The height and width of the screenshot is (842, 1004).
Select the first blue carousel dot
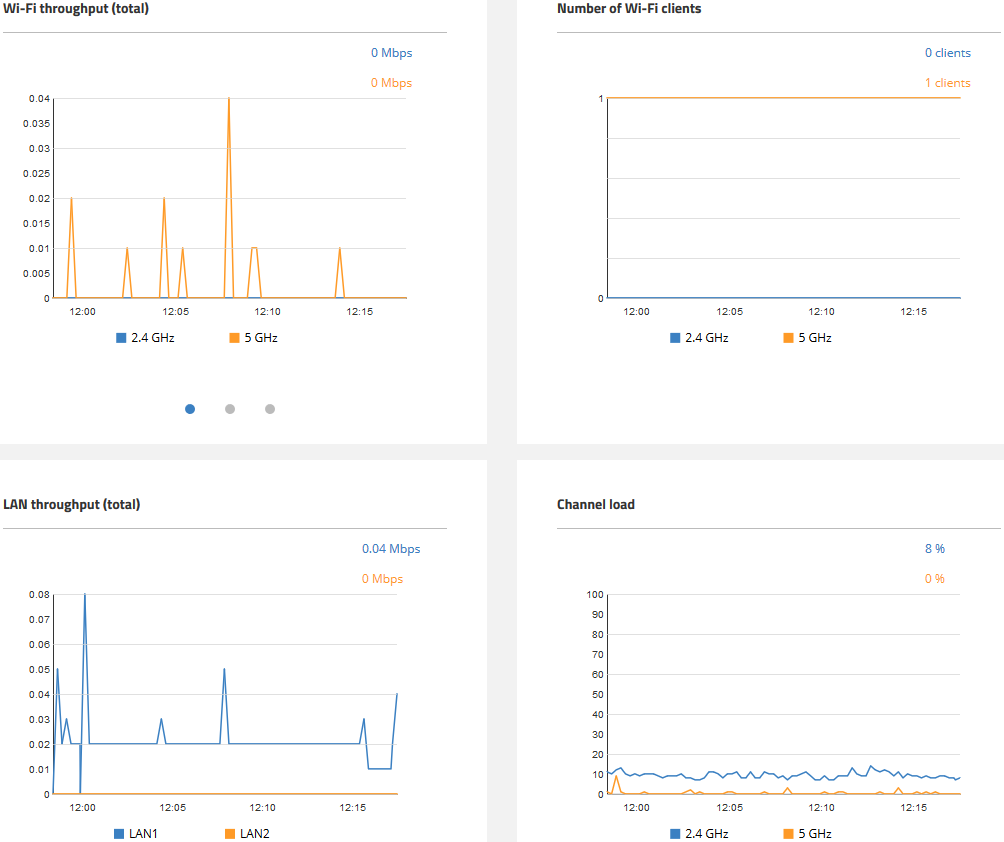[x=190, y=409]
